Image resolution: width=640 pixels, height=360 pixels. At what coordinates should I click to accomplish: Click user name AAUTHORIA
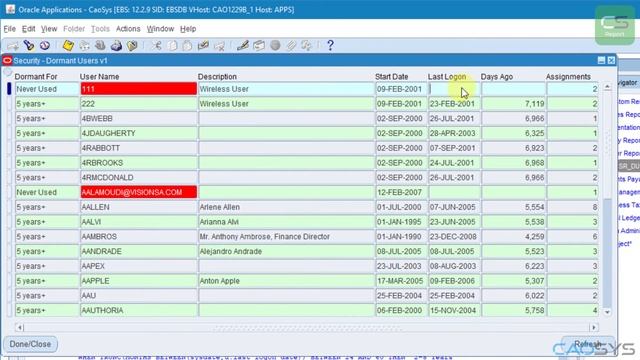(138, 310)
